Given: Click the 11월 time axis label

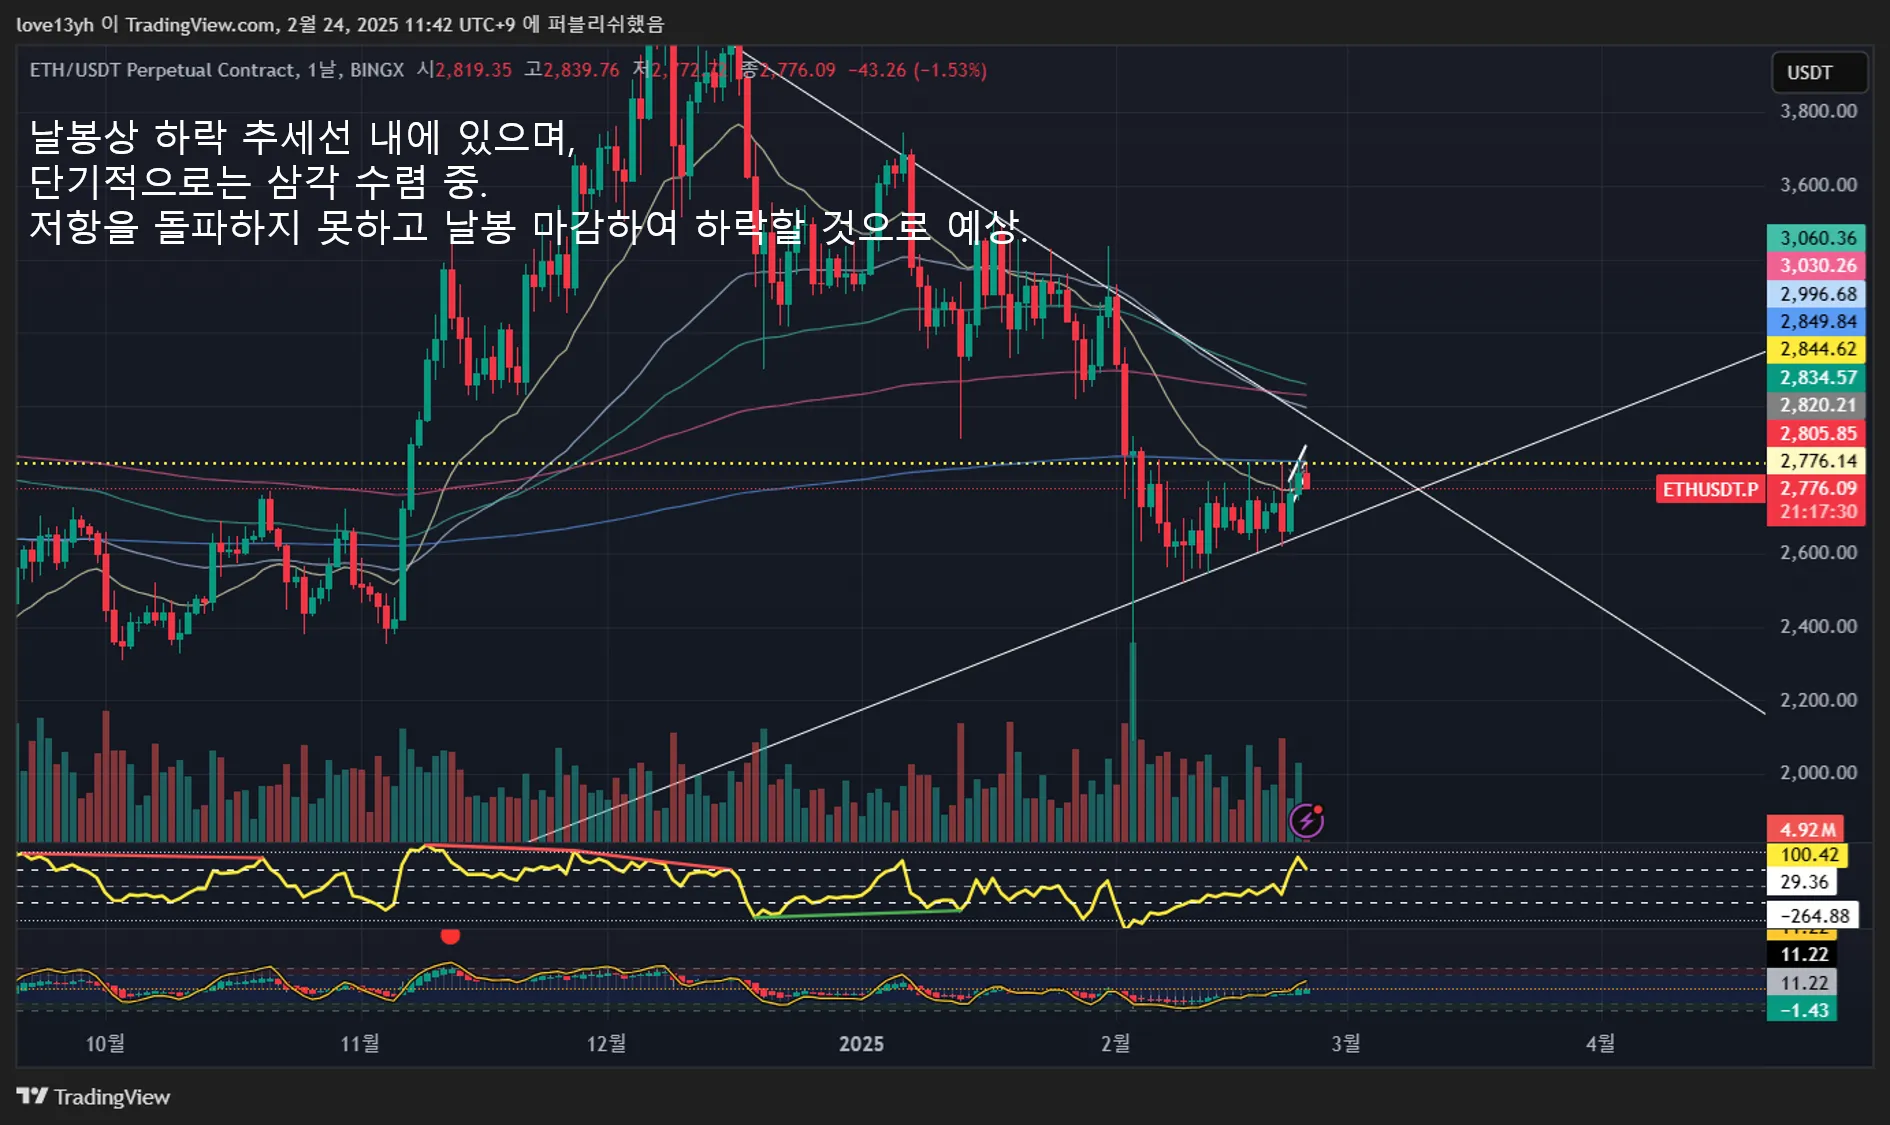Looking at the screenshot, I should 360,1043.
